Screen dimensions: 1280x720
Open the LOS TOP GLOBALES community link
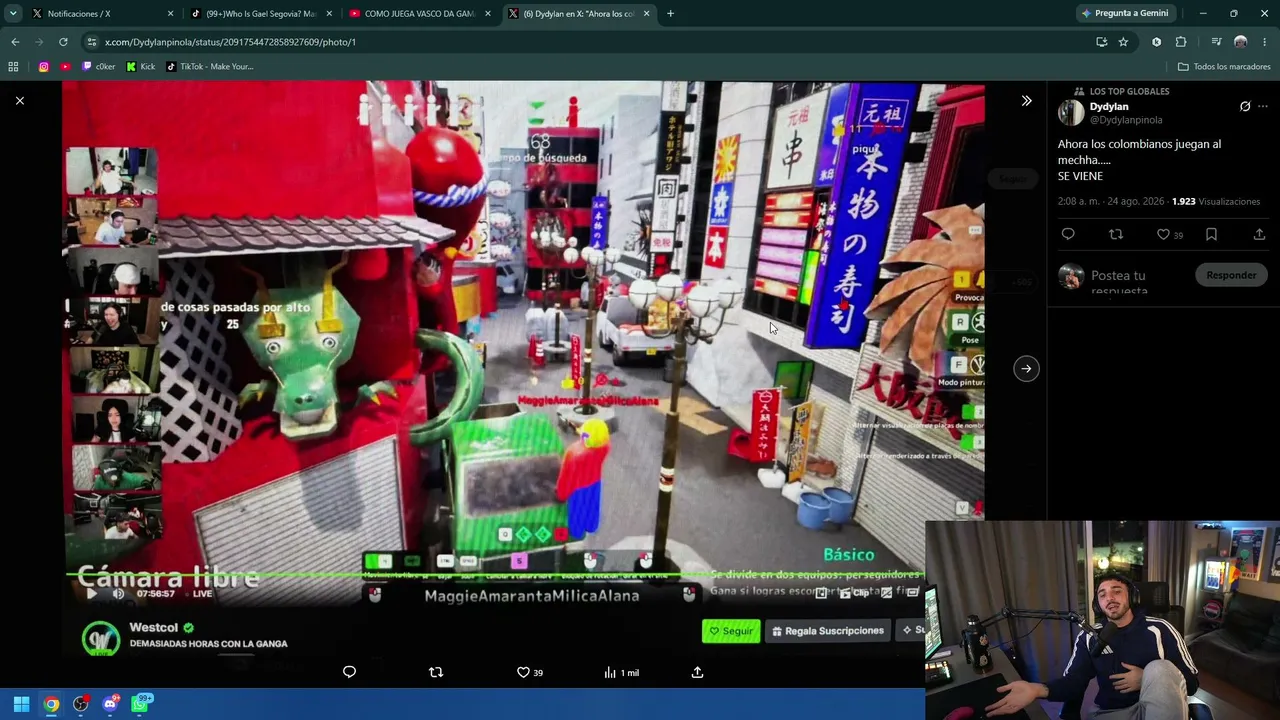coord(1129,91)
